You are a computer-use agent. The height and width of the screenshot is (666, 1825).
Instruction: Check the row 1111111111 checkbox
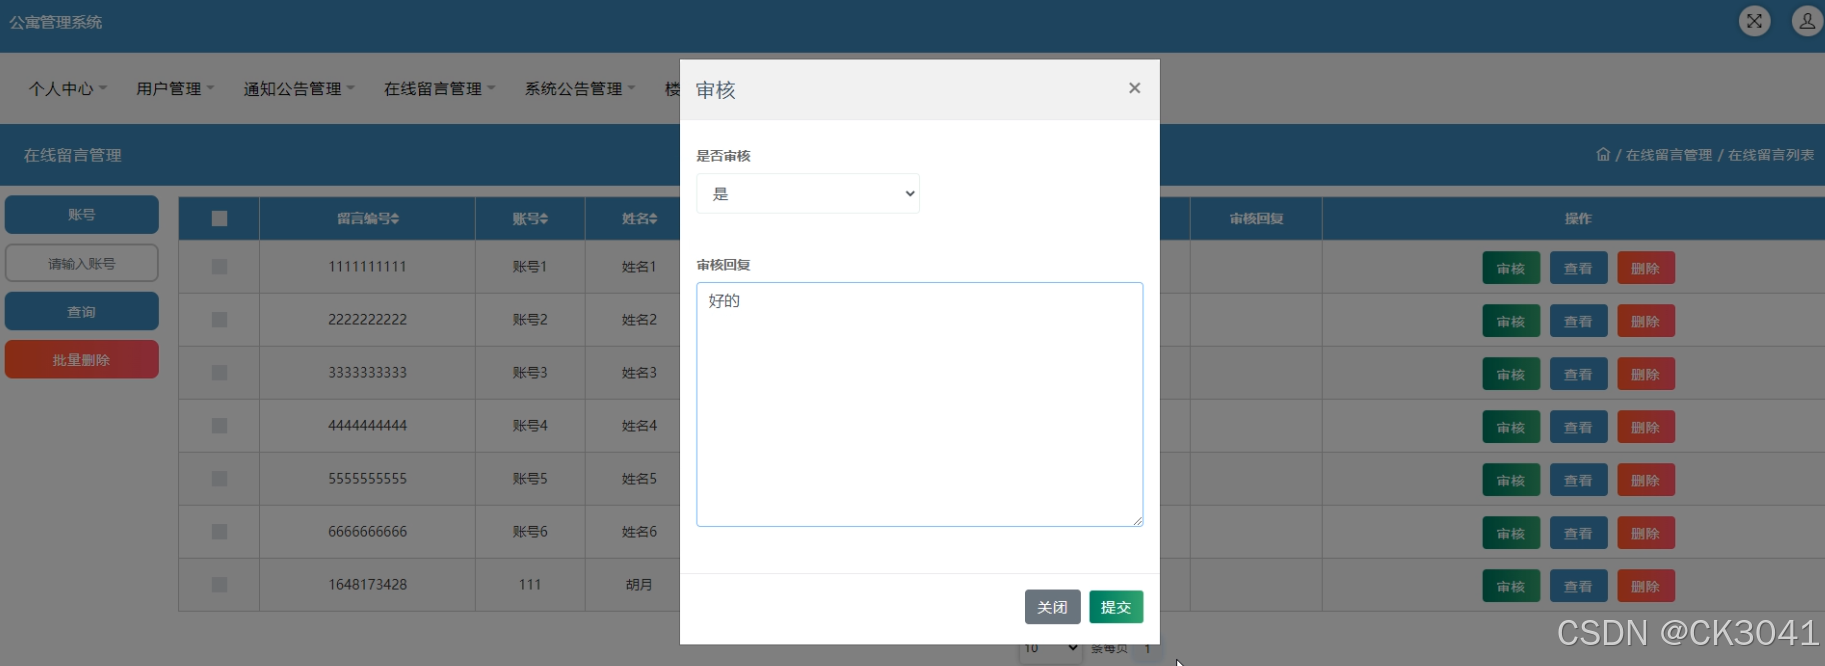(x=219, y=267)
